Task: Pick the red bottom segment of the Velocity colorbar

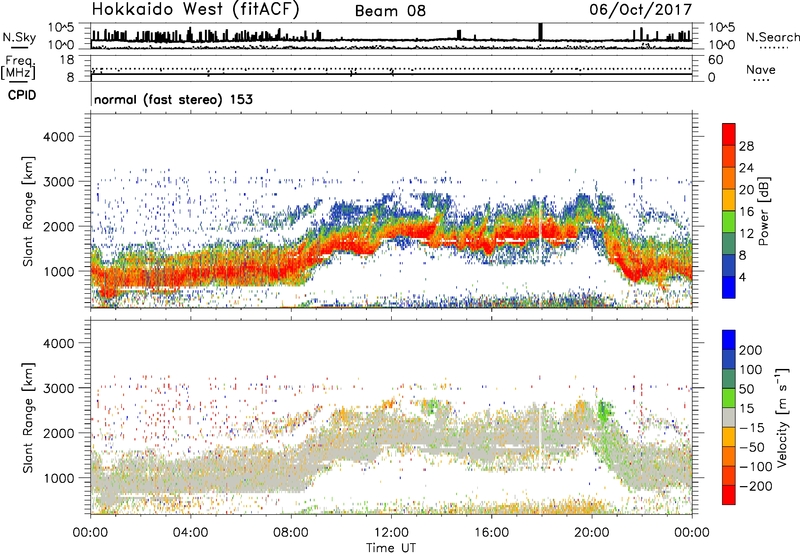Action: (729, 495)
